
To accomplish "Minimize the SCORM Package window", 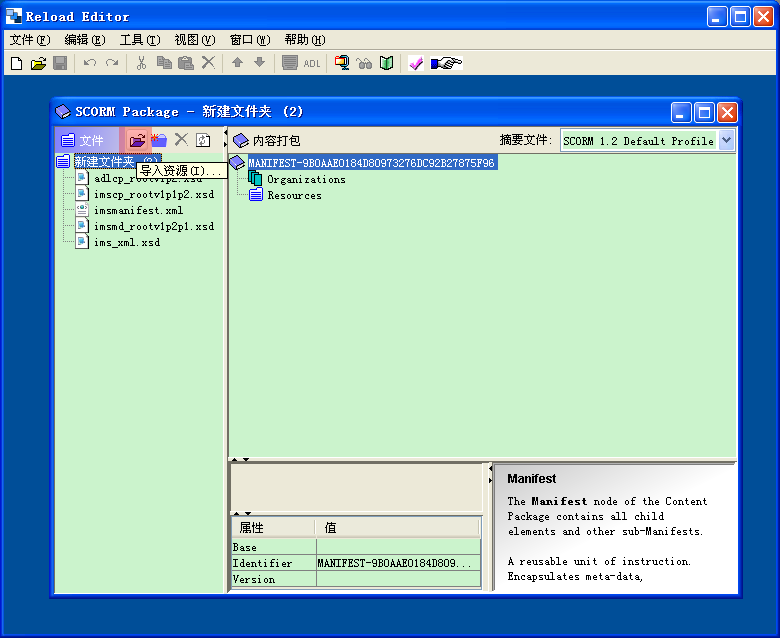I will (681, 112).
